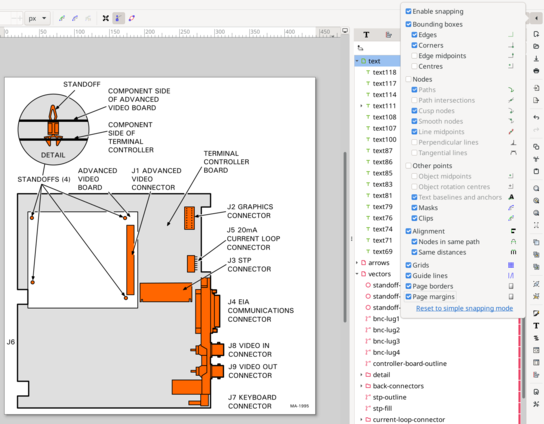Collapse the vectors layer
The image size is (544, 424).
point(357,274)
